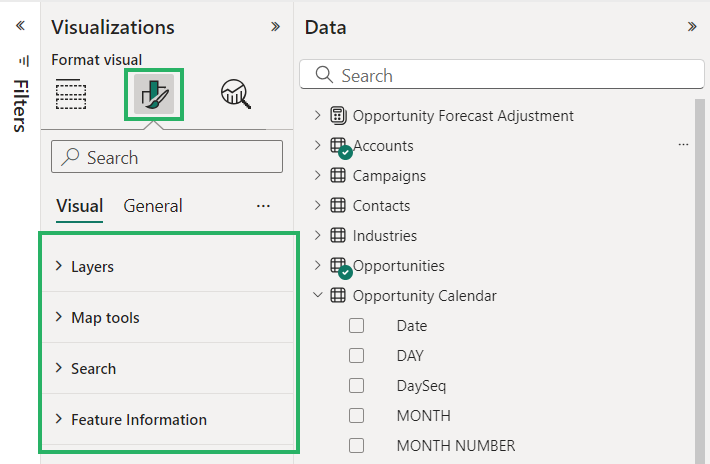
Task: Check the Date field checkbox
Action: (357, 326)
